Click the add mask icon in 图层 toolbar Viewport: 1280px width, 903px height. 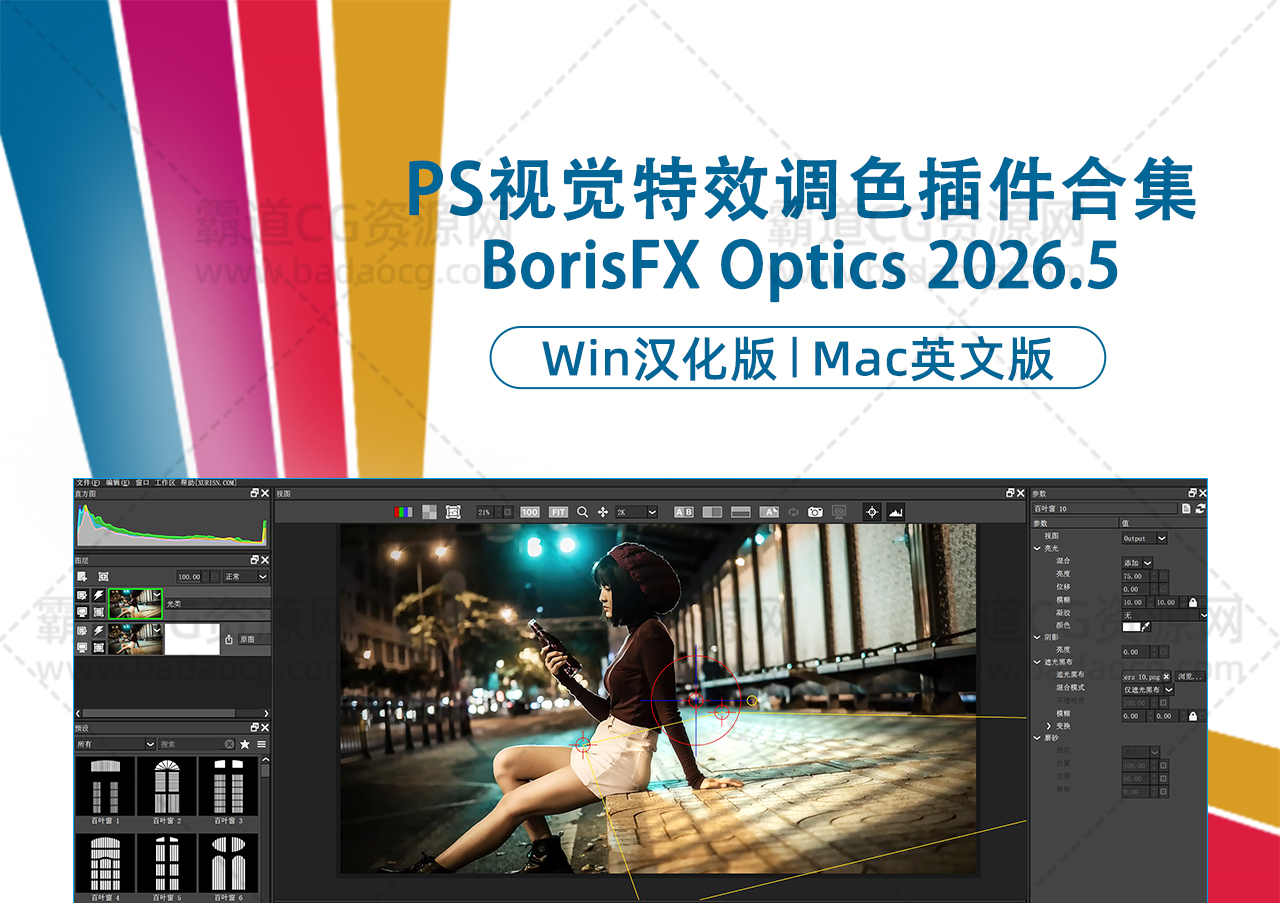point(103,577)
